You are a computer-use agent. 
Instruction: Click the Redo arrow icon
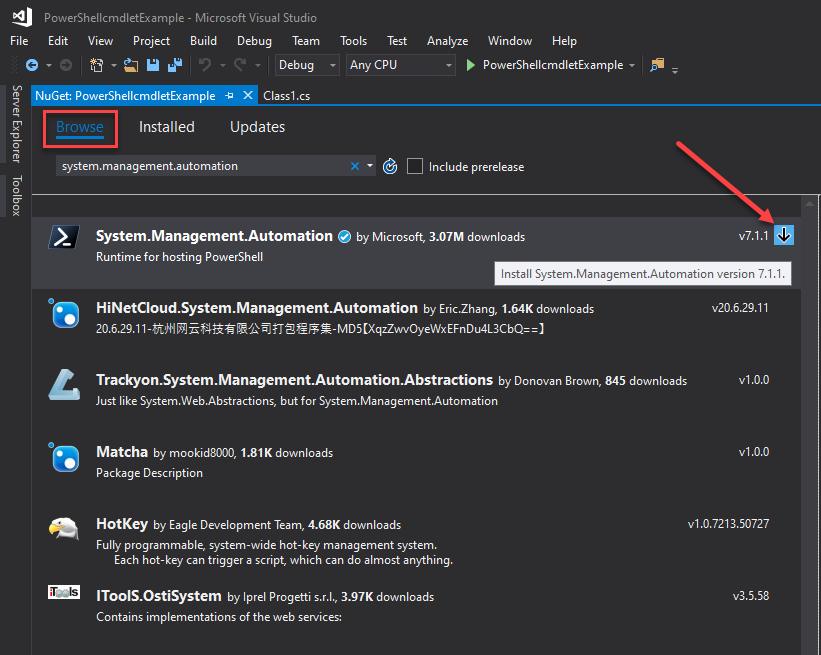(240, 65)
